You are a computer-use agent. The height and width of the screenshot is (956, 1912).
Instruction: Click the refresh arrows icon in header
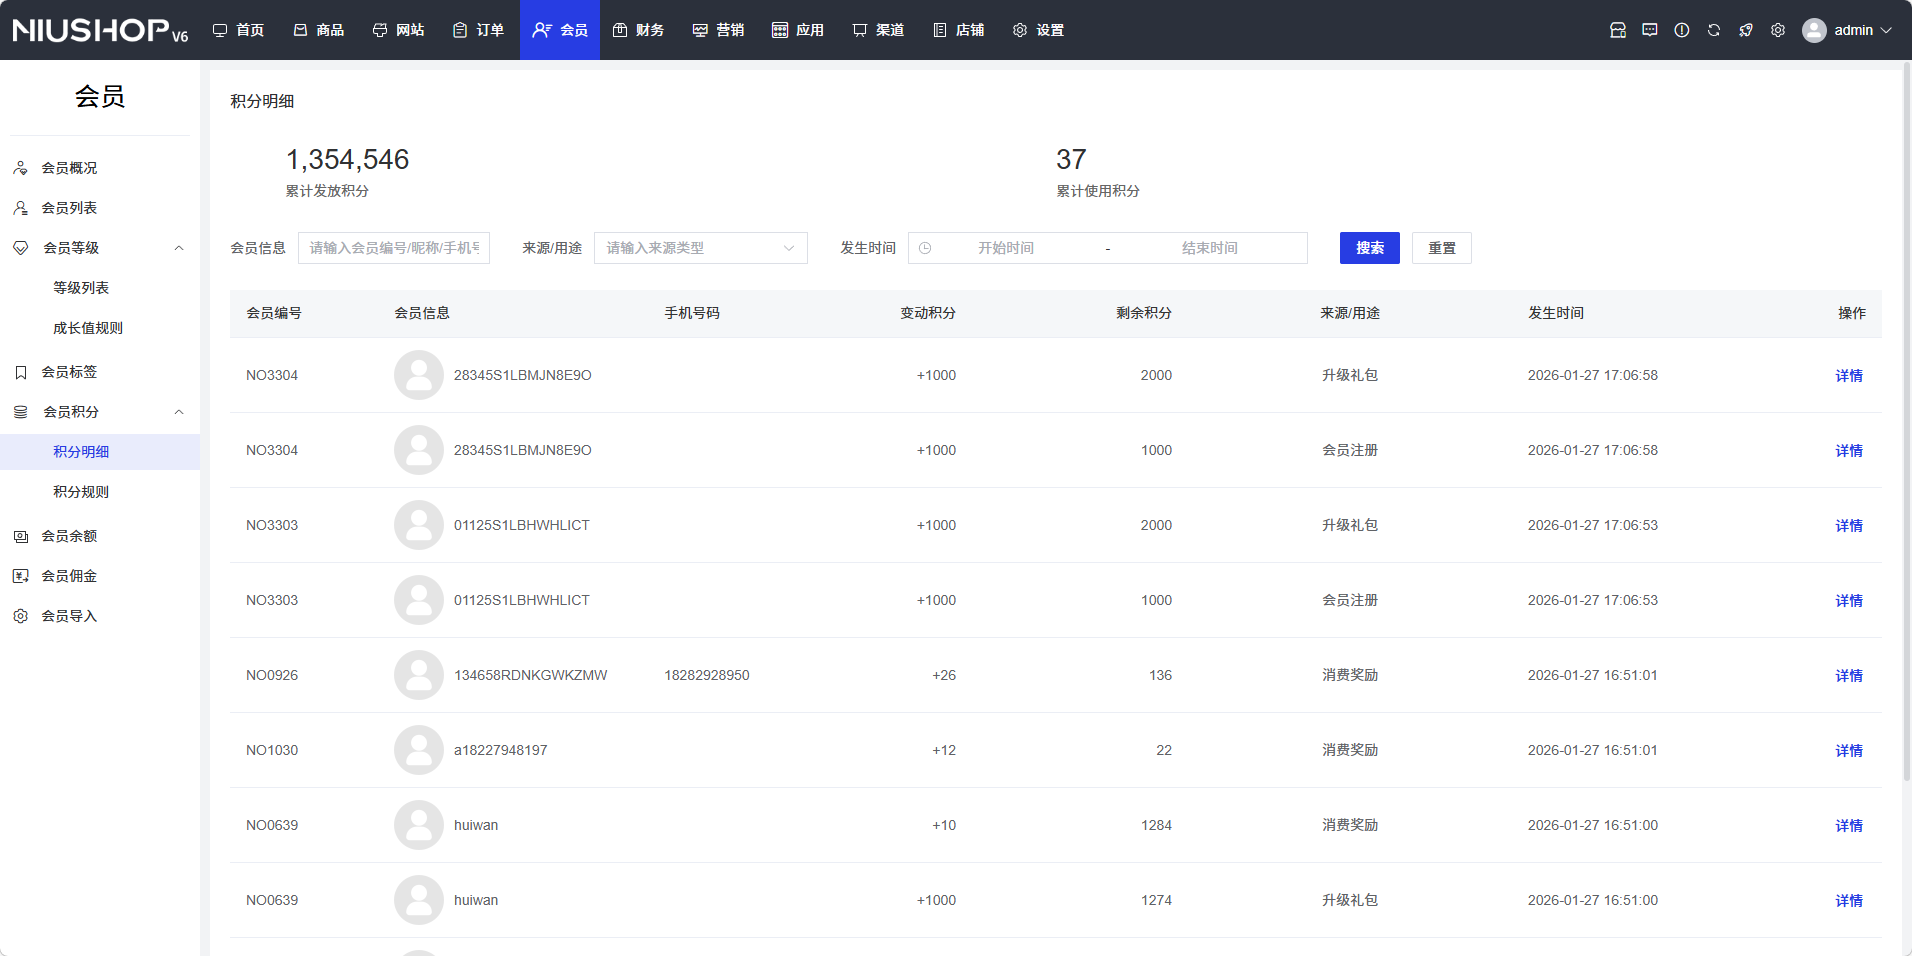pos(1713,30)
